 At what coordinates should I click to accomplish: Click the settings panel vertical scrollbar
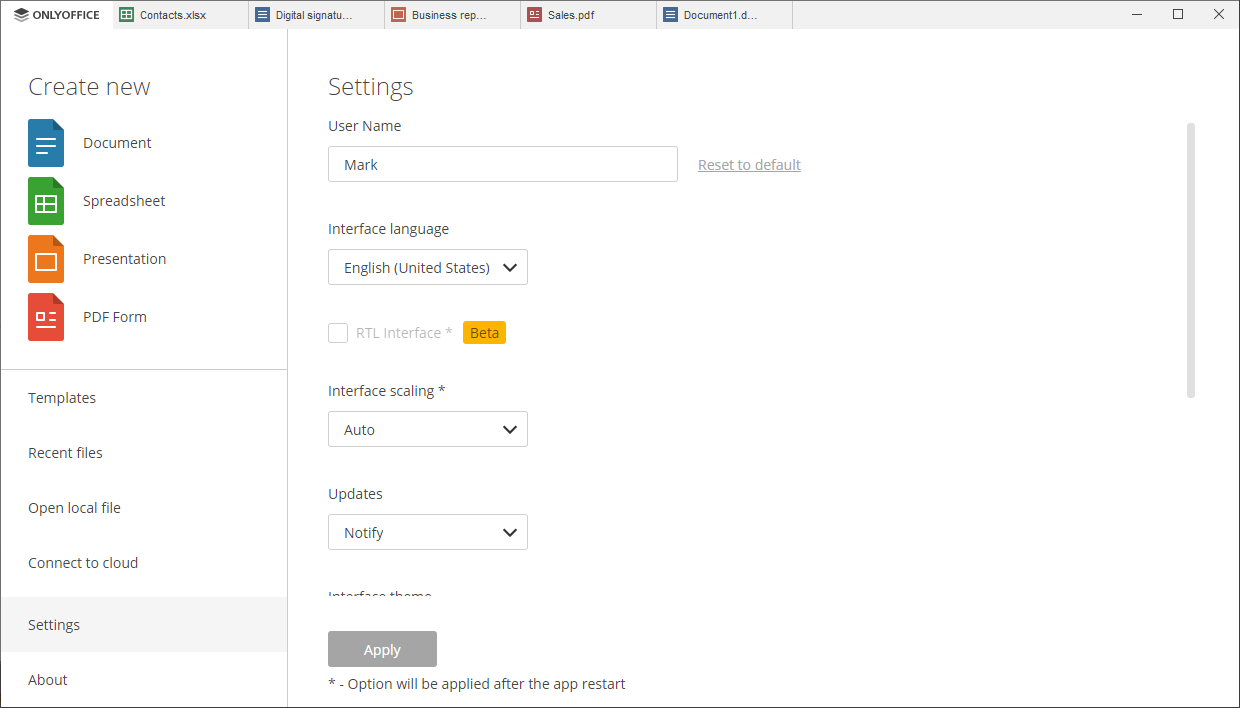click(x=1190, y=260)
